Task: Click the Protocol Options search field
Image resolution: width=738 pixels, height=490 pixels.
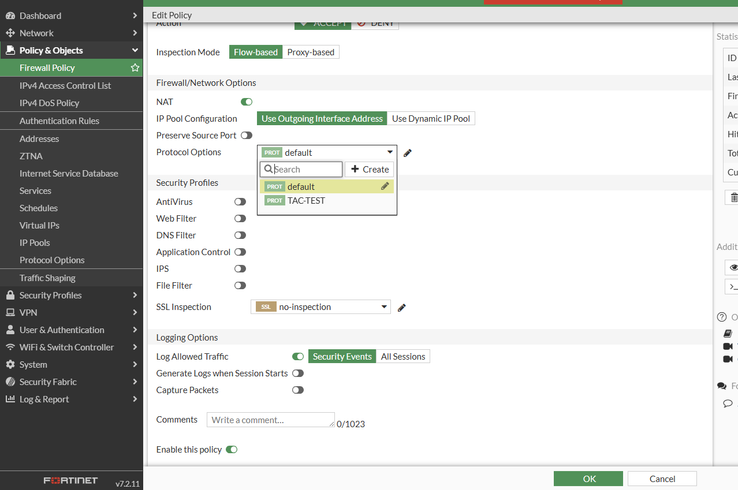Action: tap(301, 169)
